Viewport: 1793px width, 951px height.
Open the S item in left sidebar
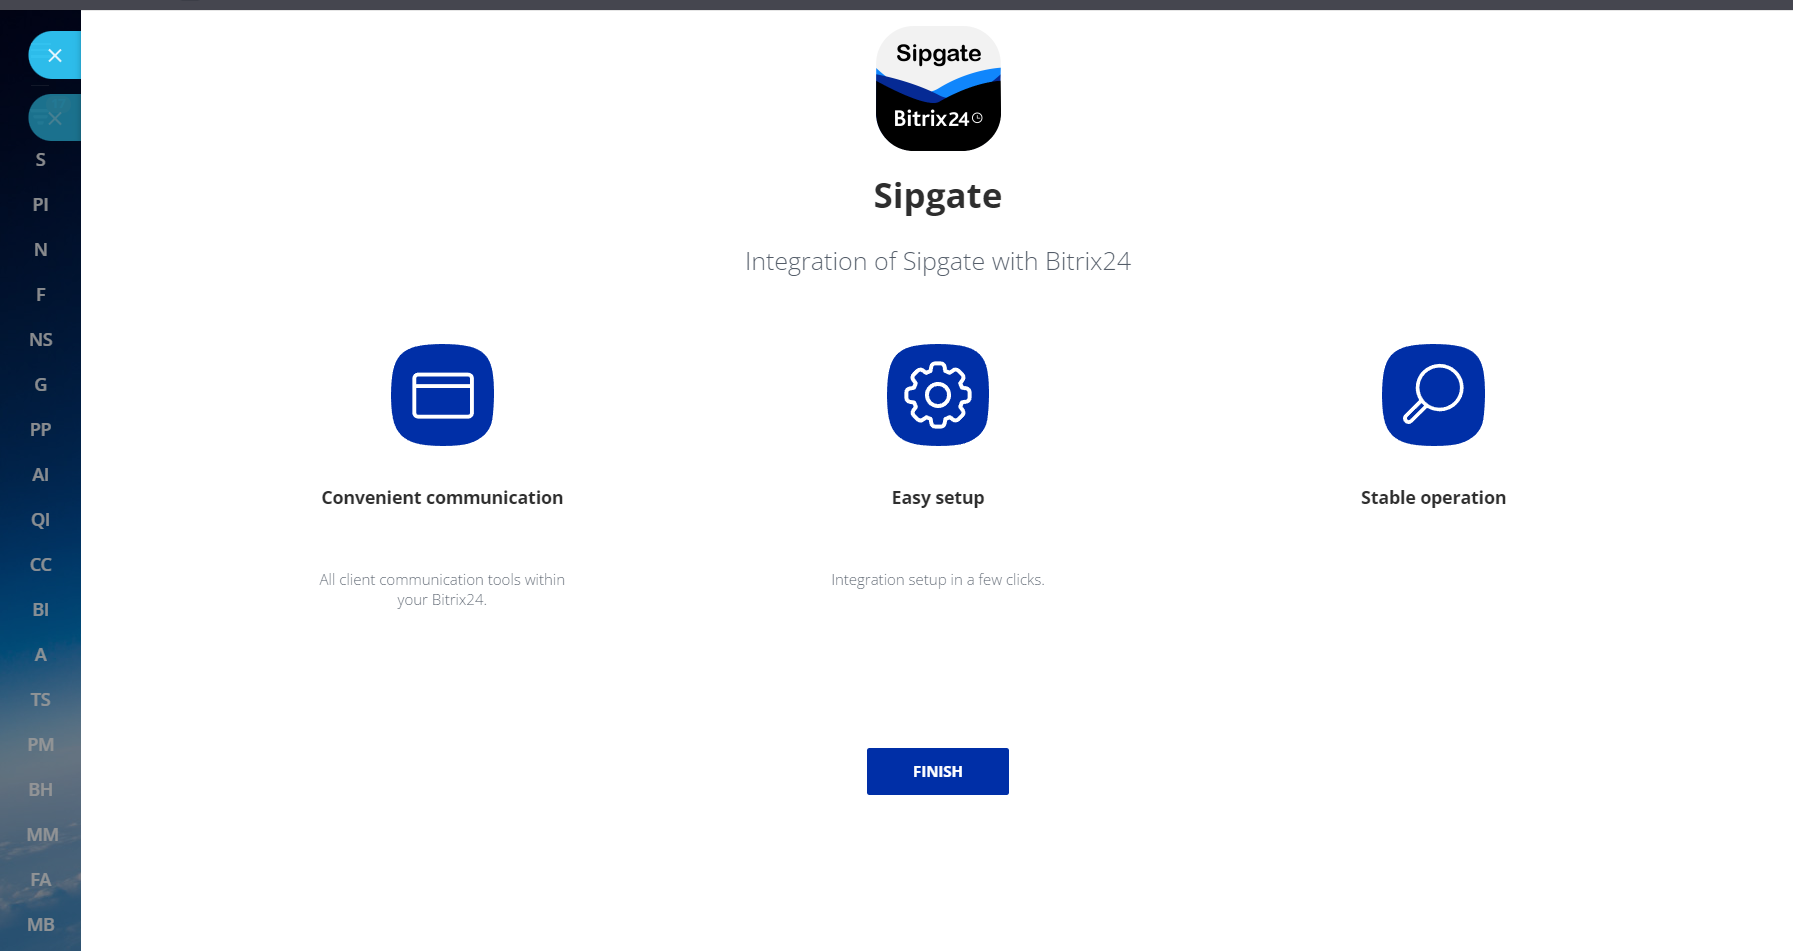[x=41, y=160]
